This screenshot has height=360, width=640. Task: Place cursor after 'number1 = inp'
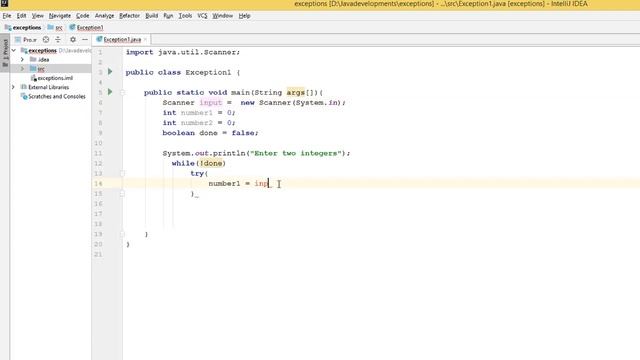pos(269,184)
